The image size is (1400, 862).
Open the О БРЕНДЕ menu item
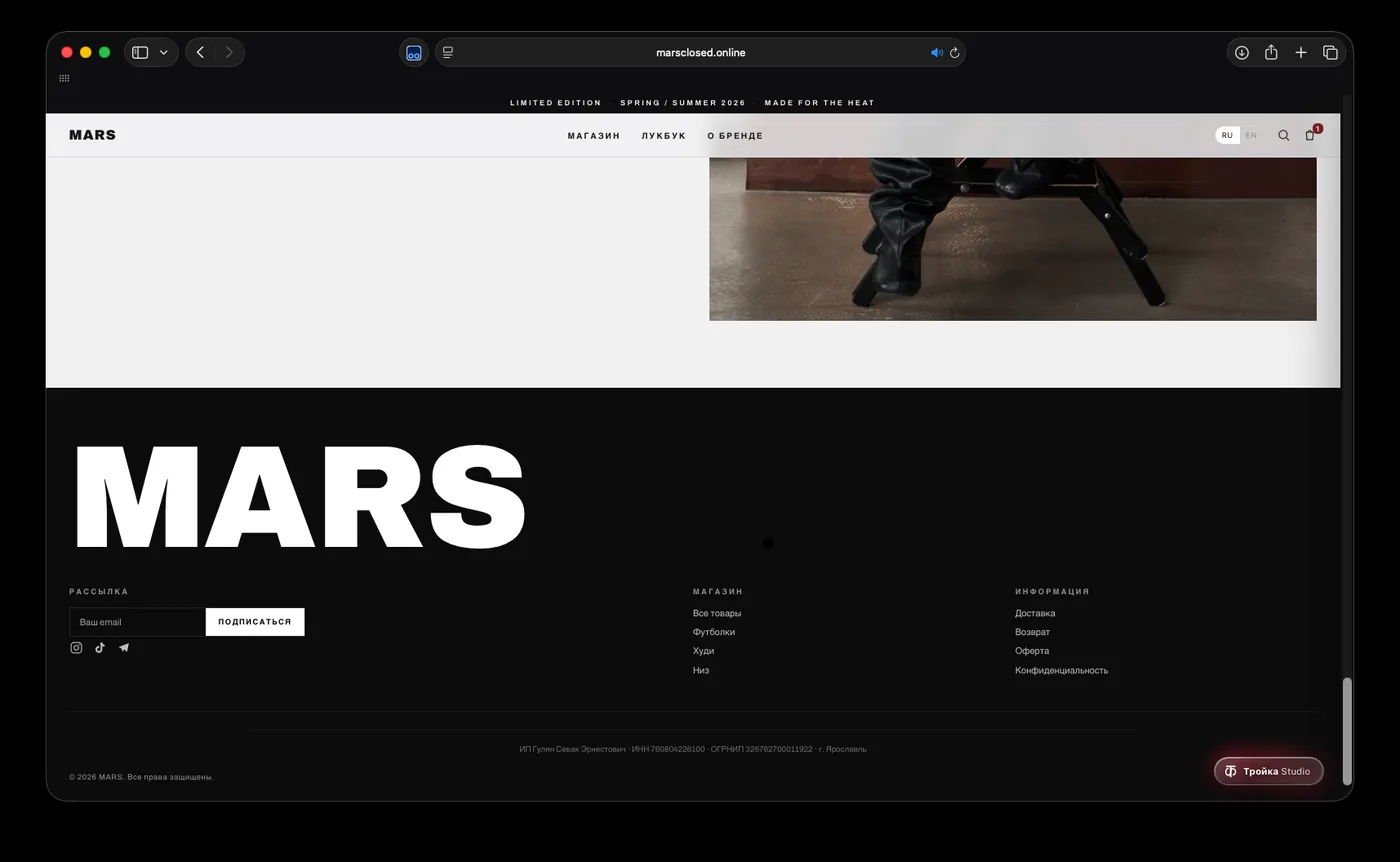click(x=735, y=136)
